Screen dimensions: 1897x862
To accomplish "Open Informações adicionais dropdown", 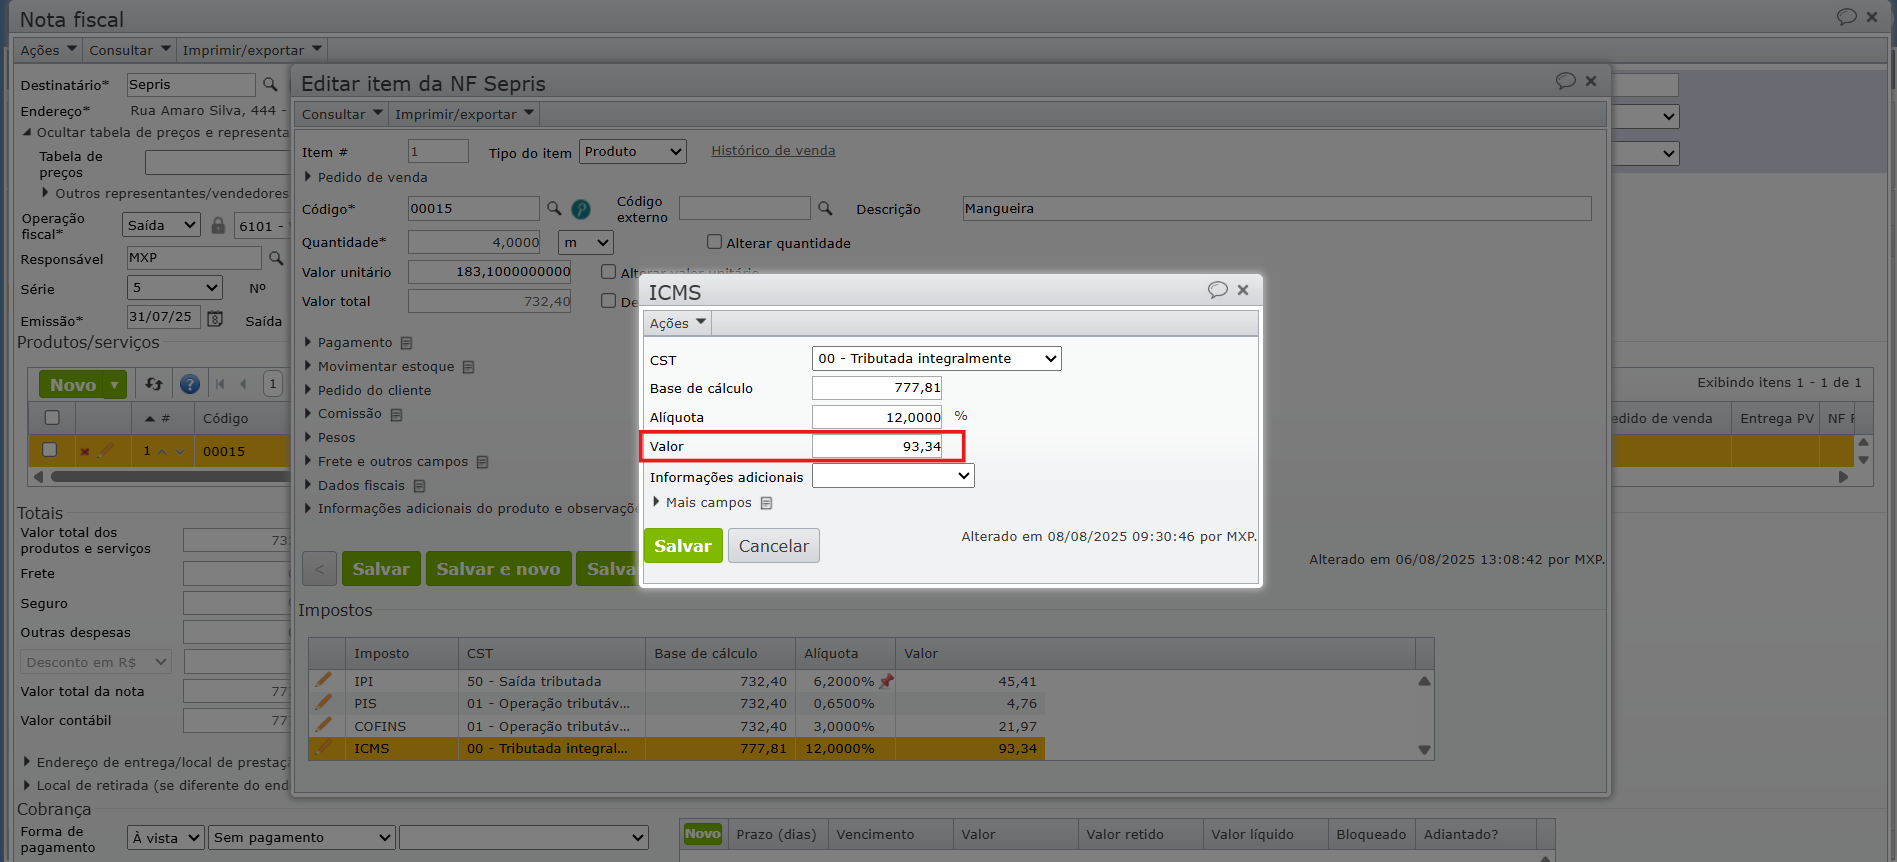I will (893, 476).
